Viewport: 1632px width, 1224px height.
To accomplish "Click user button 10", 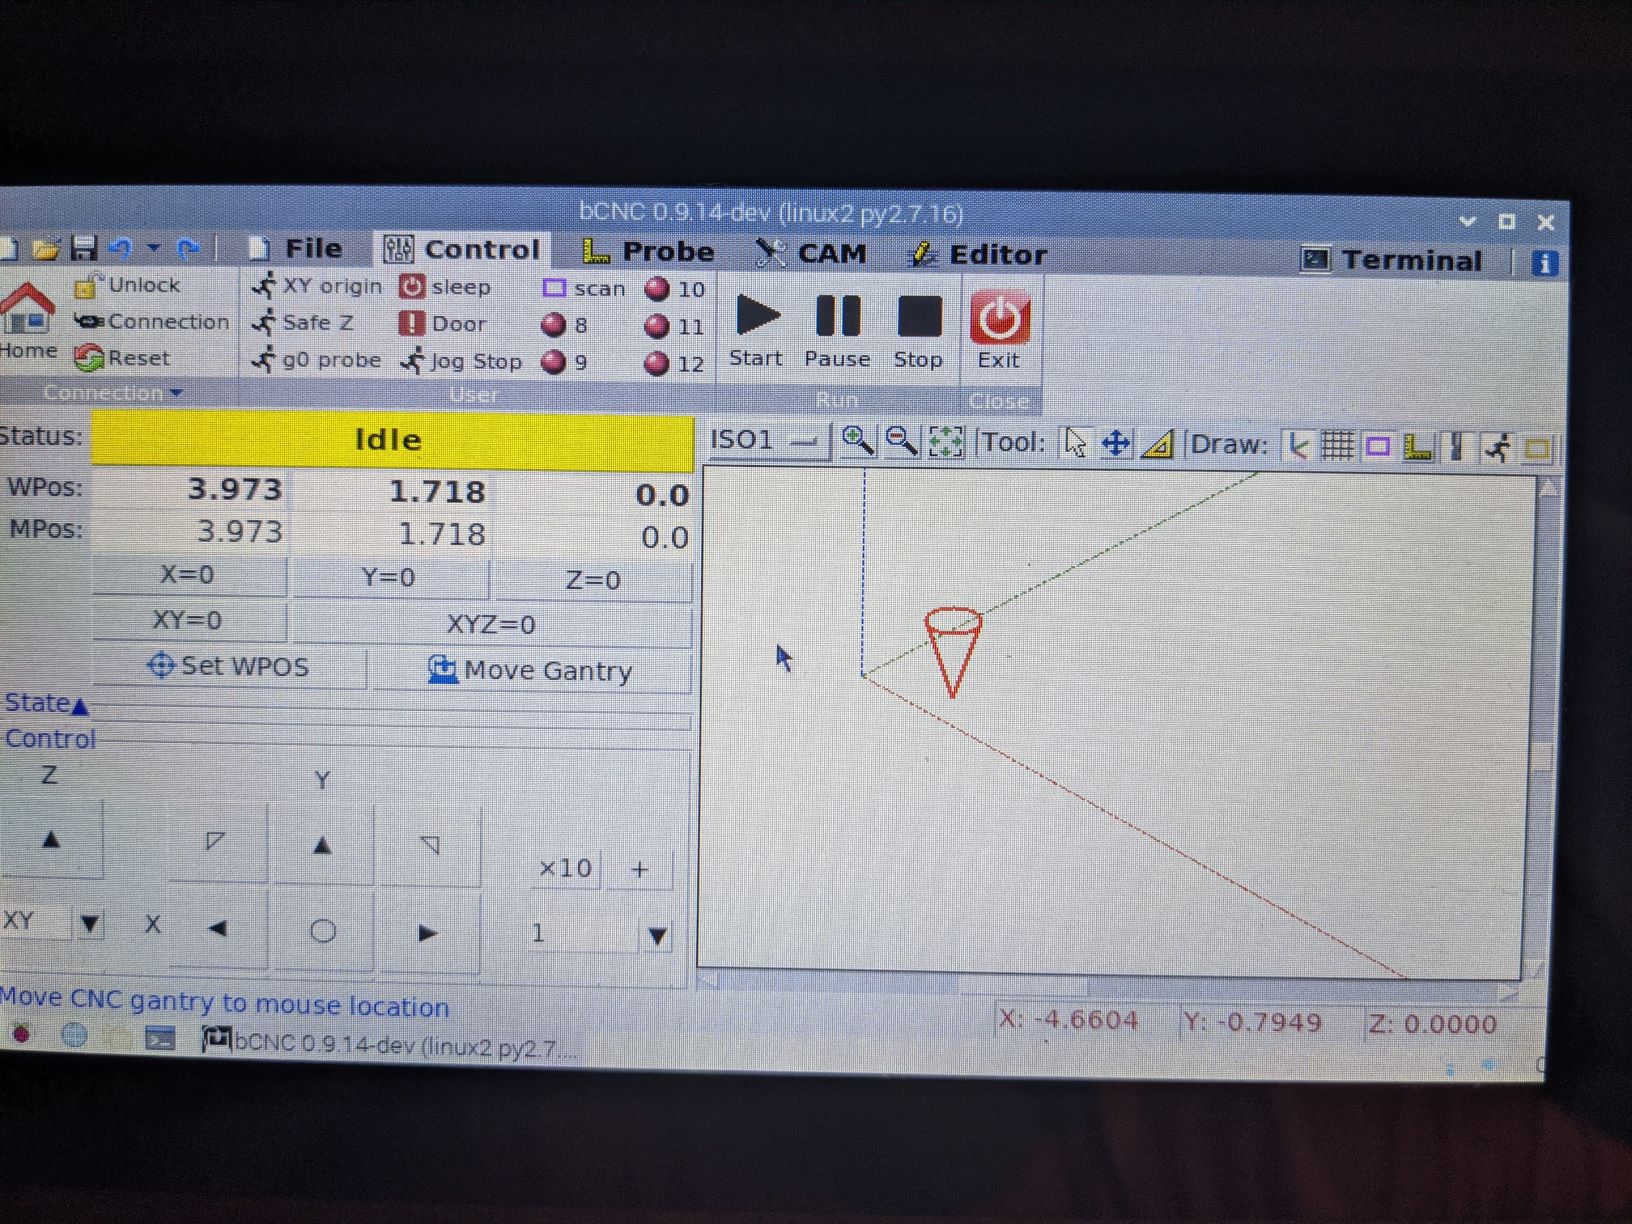I will coord(675,290).
